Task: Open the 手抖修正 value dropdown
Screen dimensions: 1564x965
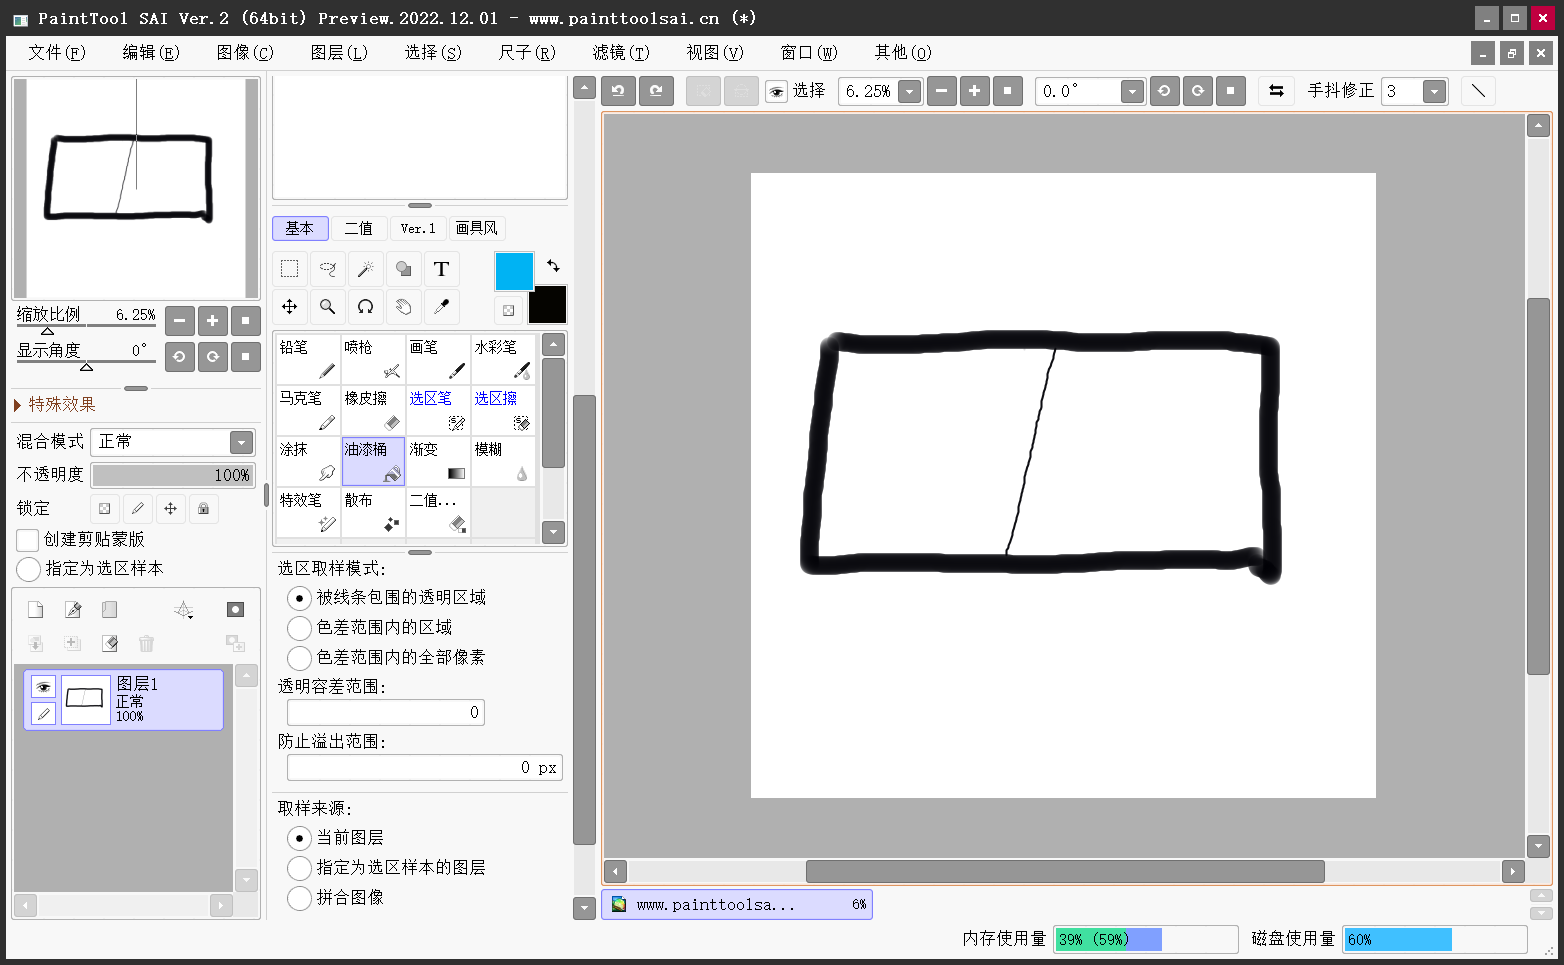Action: tap(1434, 92)
